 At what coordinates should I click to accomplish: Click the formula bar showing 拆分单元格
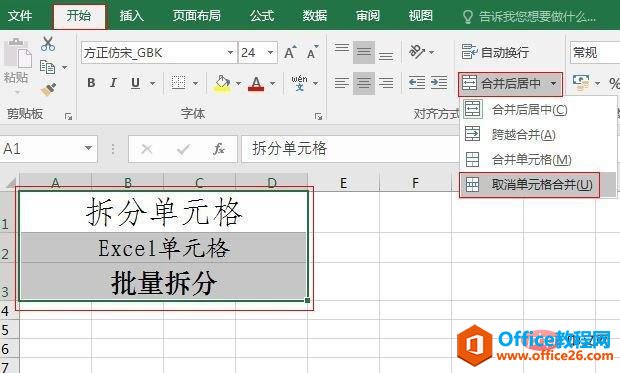click(x=350, y=149)
